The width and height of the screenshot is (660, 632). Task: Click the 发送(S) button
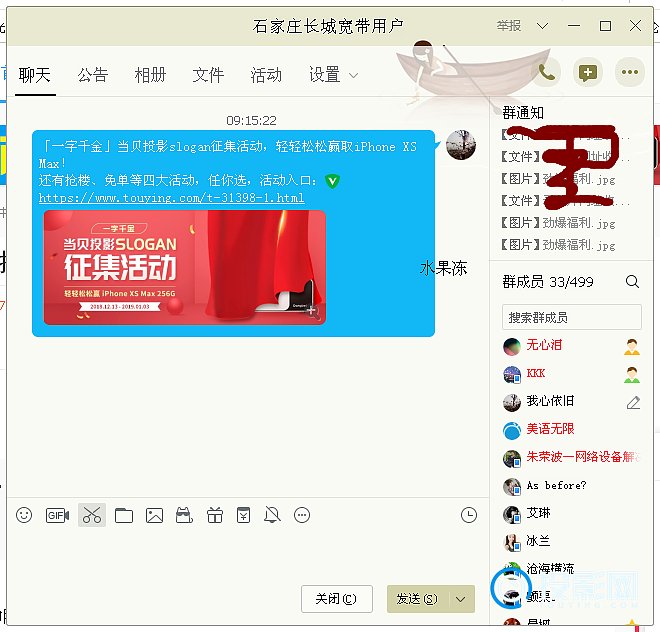point(418,599)
